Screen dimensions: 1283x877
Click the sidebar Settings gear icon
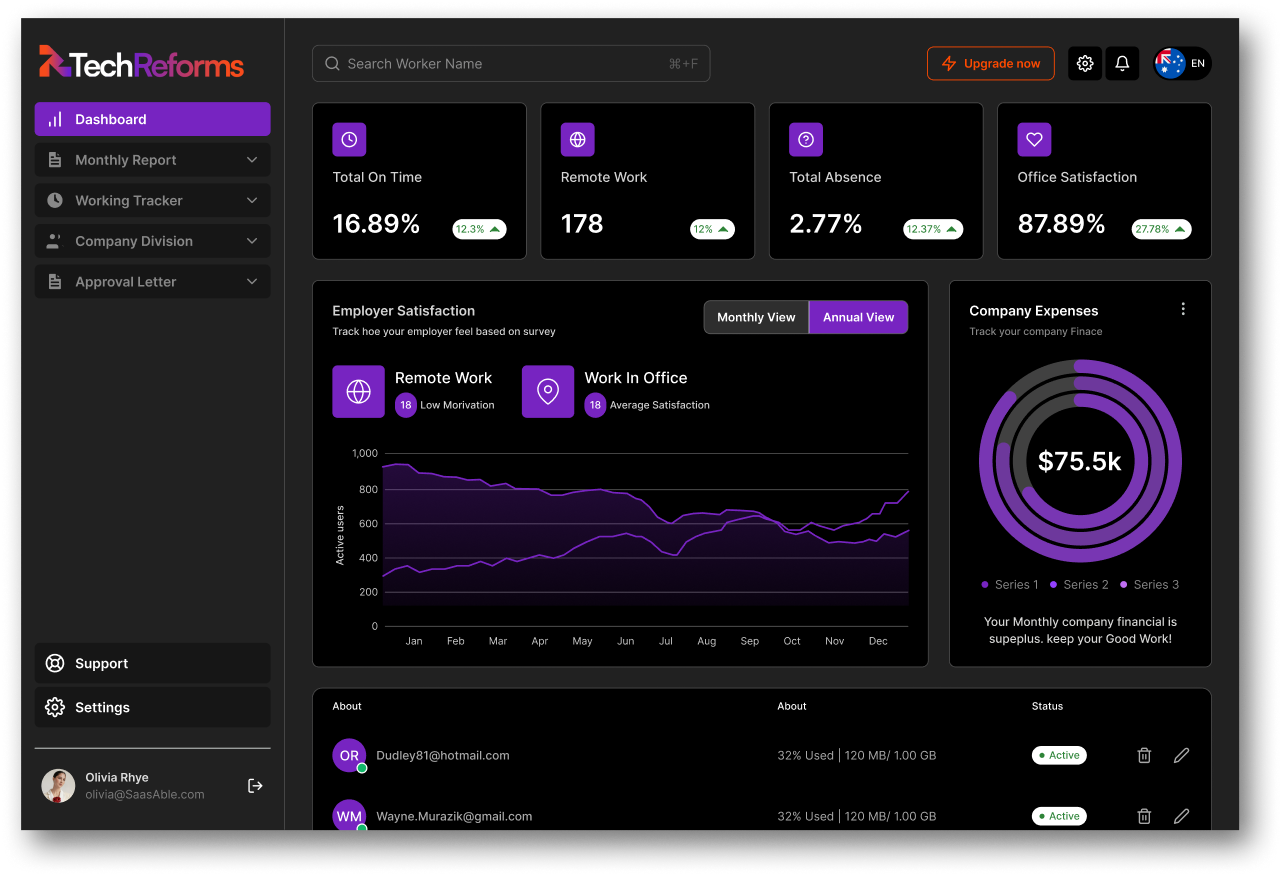(55, 707)
